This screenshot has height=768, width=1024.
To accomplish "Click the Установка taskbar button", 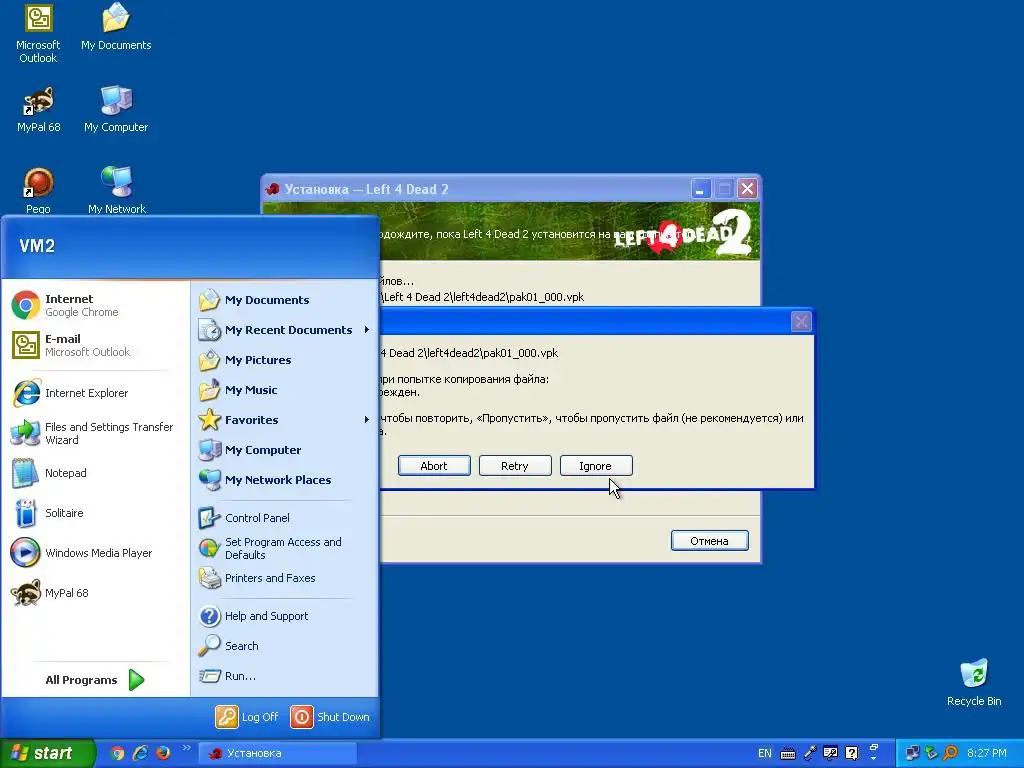I will pos(278,753).
